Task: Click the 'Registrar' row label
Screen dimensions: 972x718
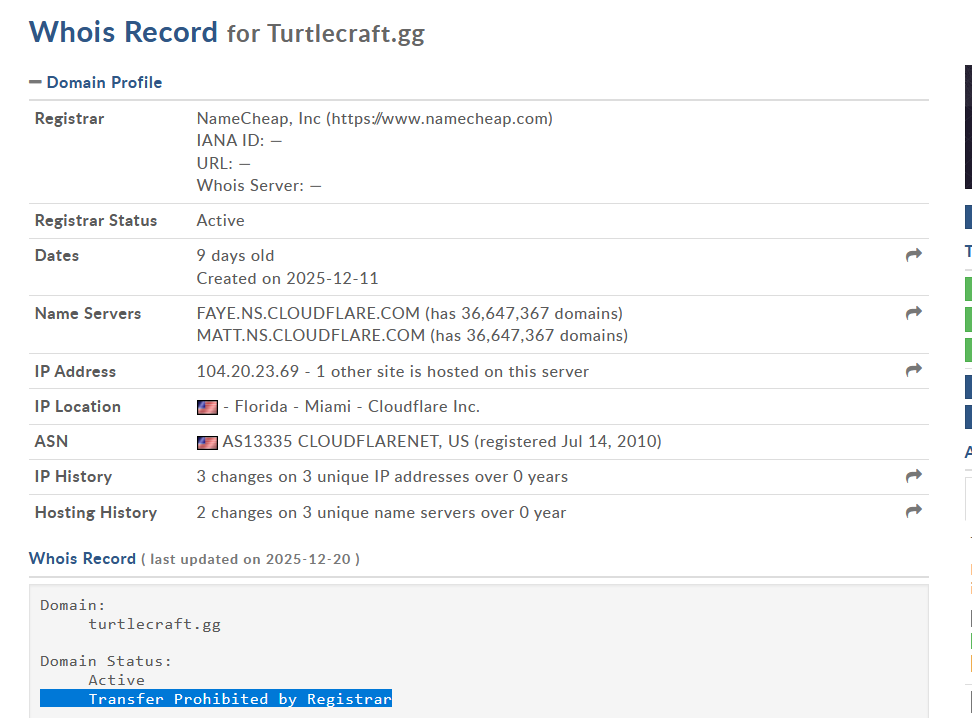Action: point(69,118)
